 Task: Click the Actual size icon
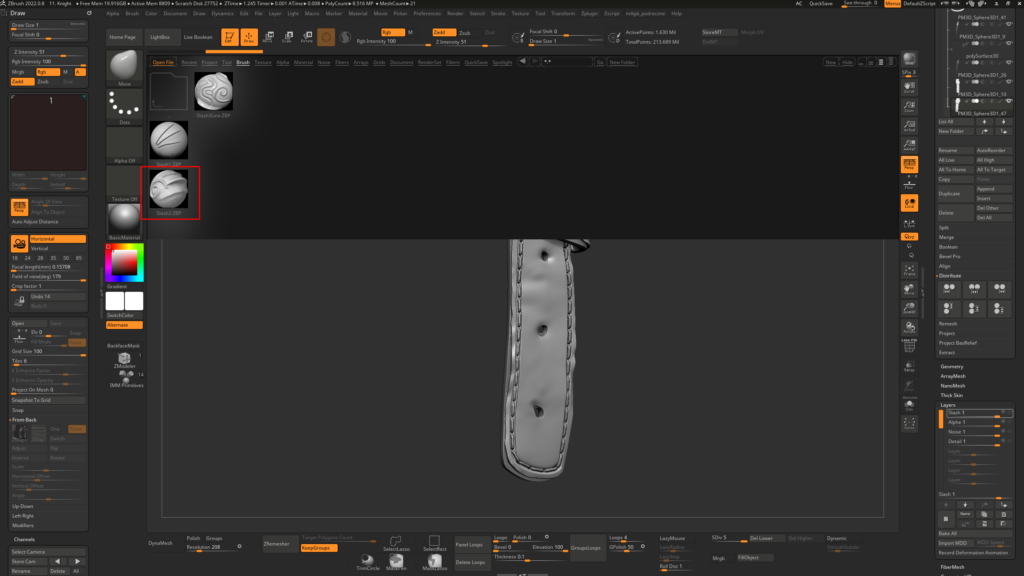[x=909, y=125]
